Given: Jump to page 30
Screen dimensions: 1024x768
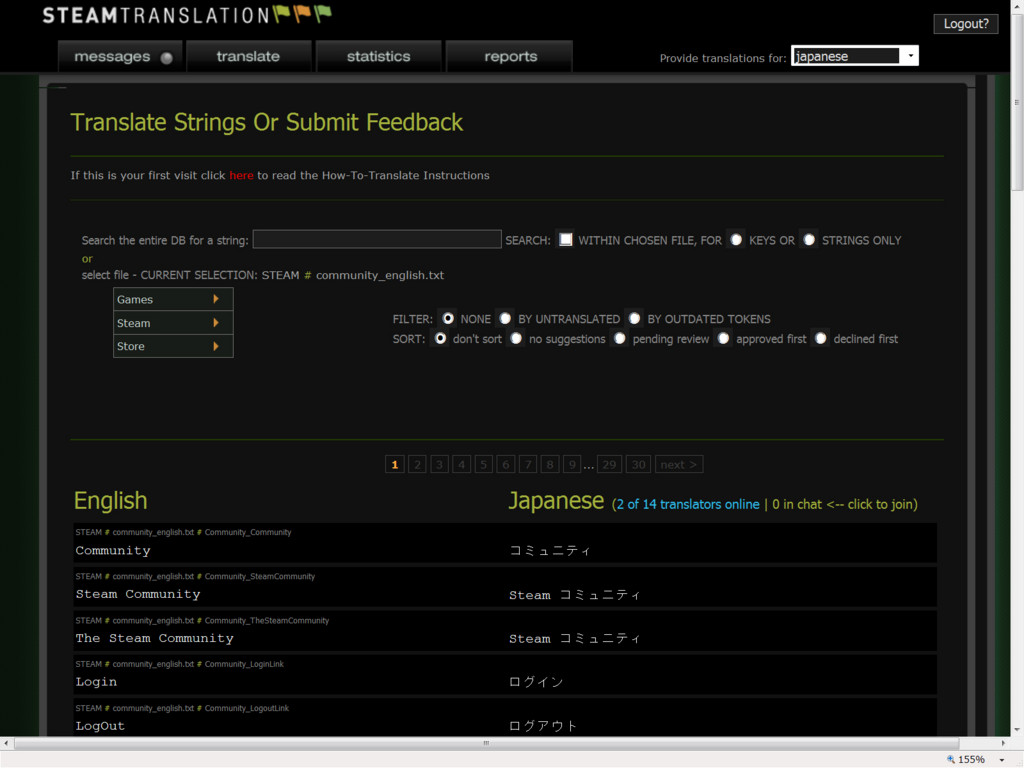Looking at the screenshot, I should [639, 464].
